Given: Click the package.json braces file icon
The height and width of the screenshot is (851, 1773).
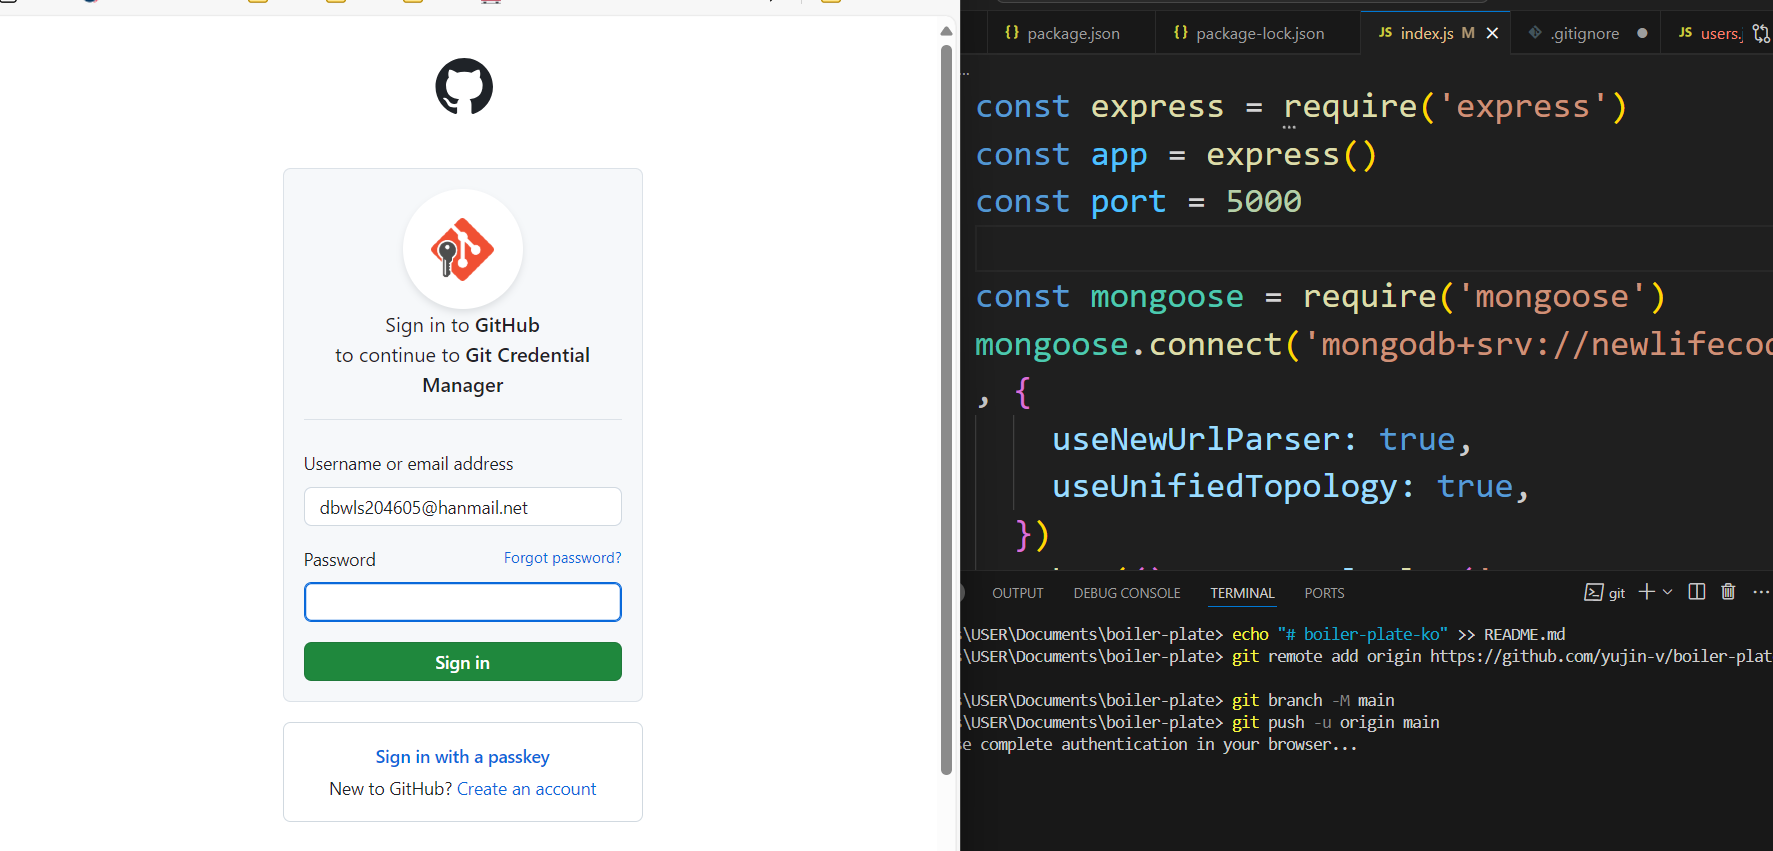Looking at the screenshot, I should (x=1012, y=33).
